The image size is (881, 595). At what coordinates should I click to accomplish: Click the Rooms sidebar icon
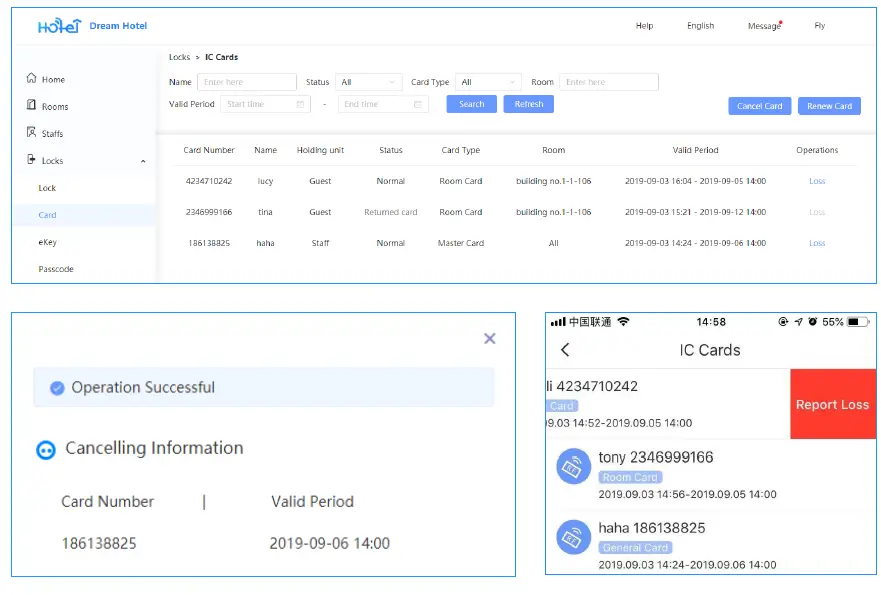pyautogui.click(x=32, y=106)
